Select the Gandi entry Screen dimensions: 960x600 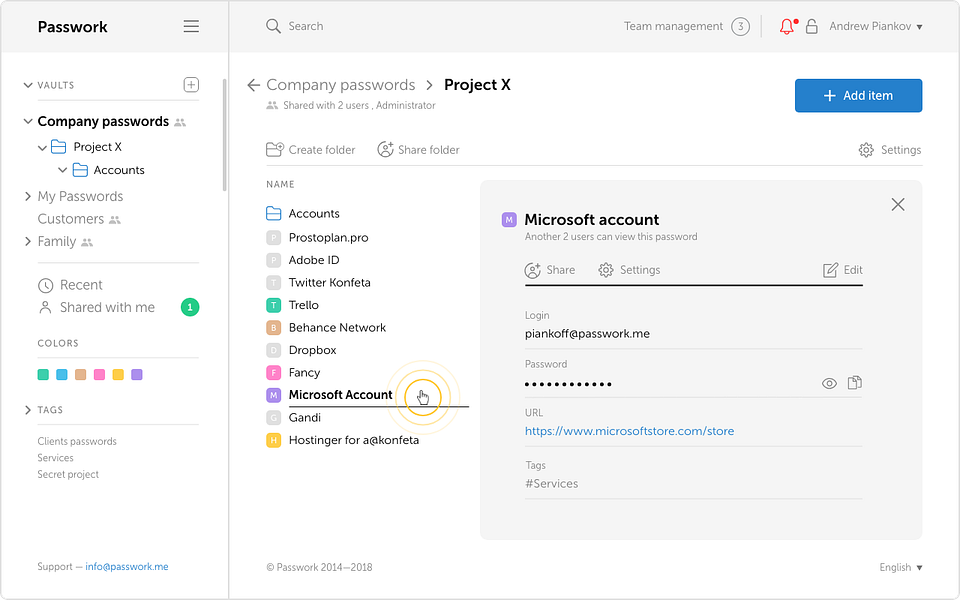pyautogui.click(x=304, y=418)
